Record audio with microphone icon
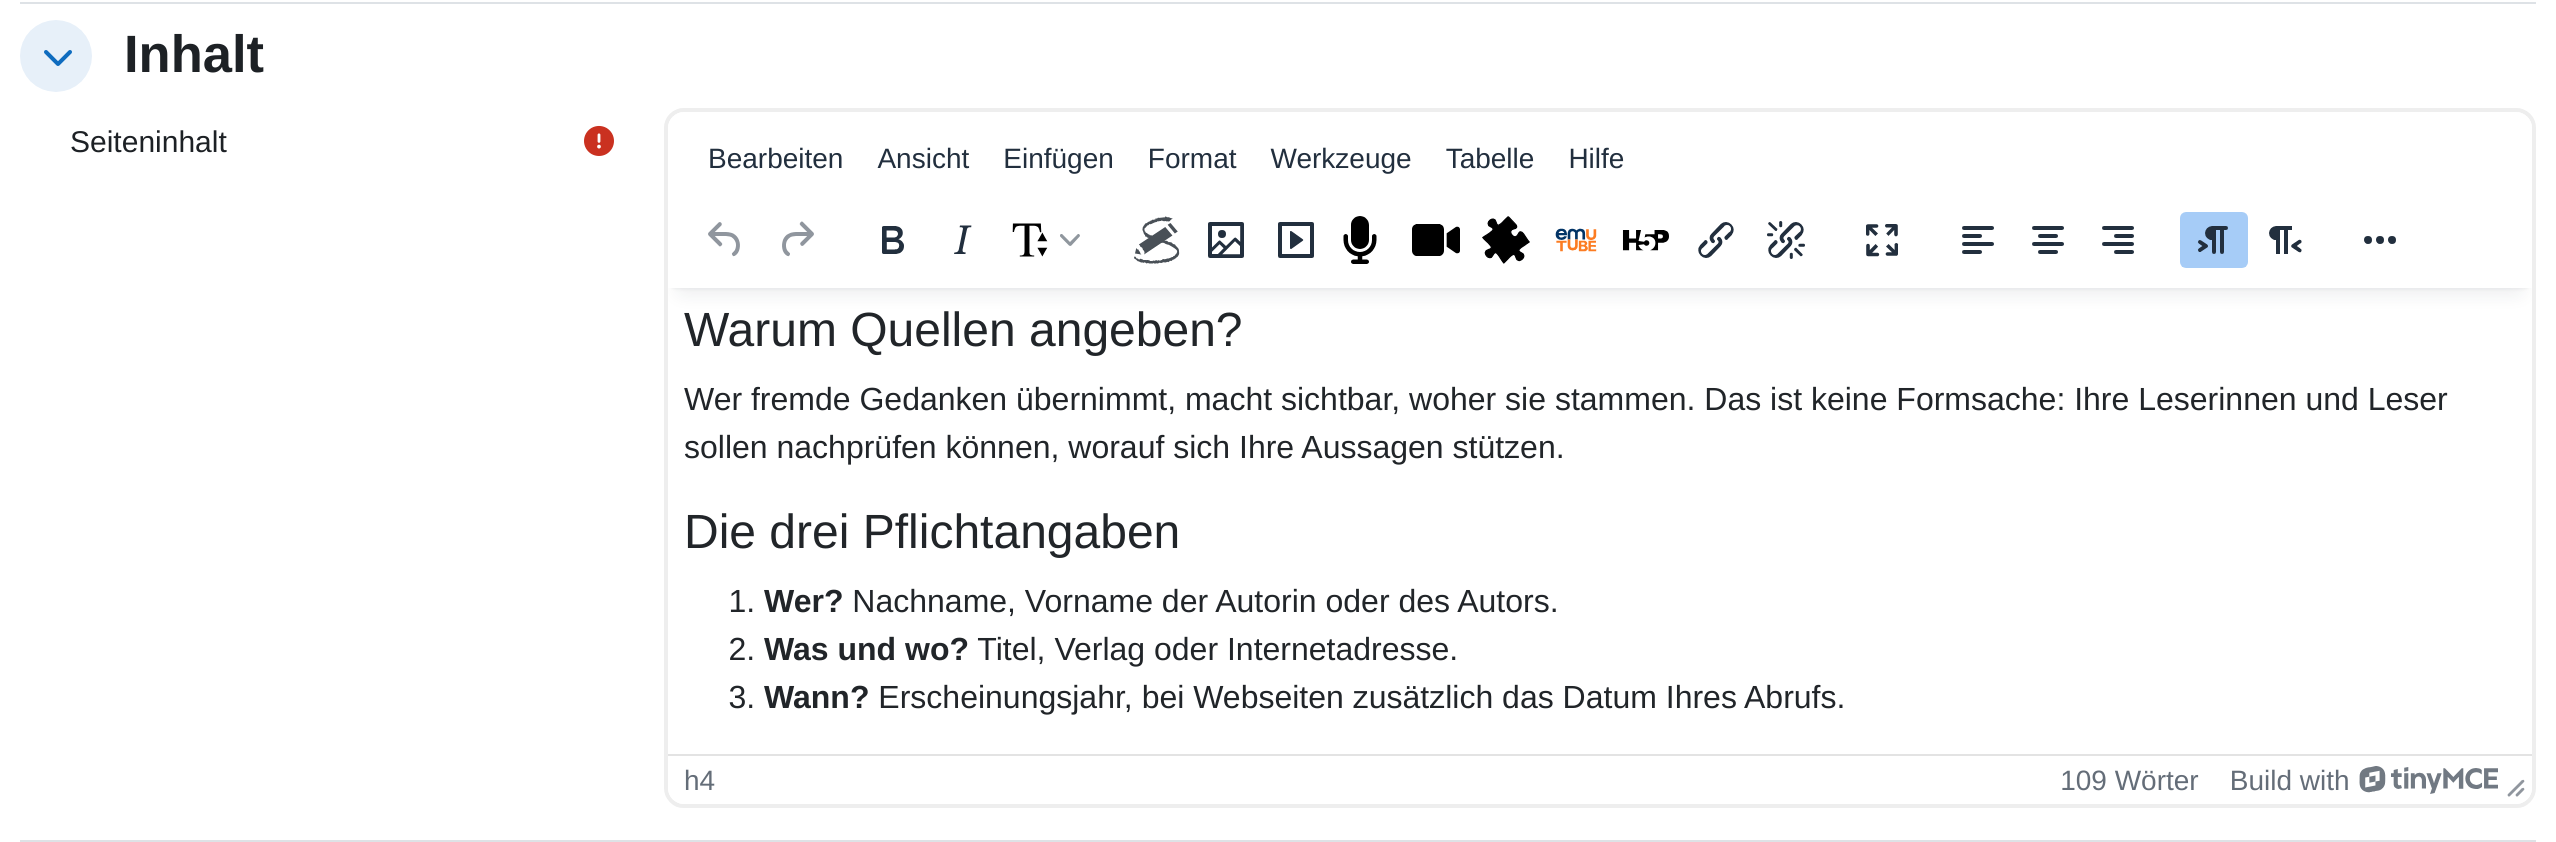Screen dimensions: 2556x842 click(1360, 240)
